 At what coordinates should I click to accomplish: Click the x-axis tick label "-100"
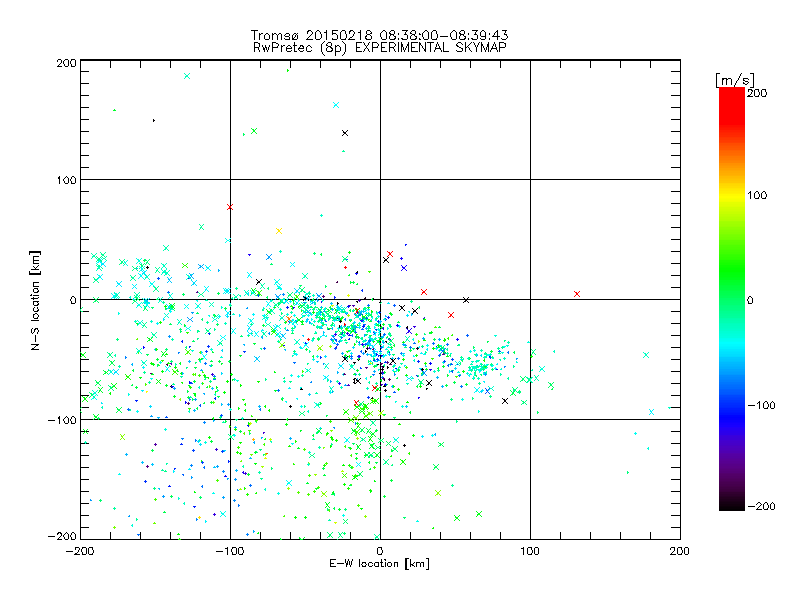230,551
